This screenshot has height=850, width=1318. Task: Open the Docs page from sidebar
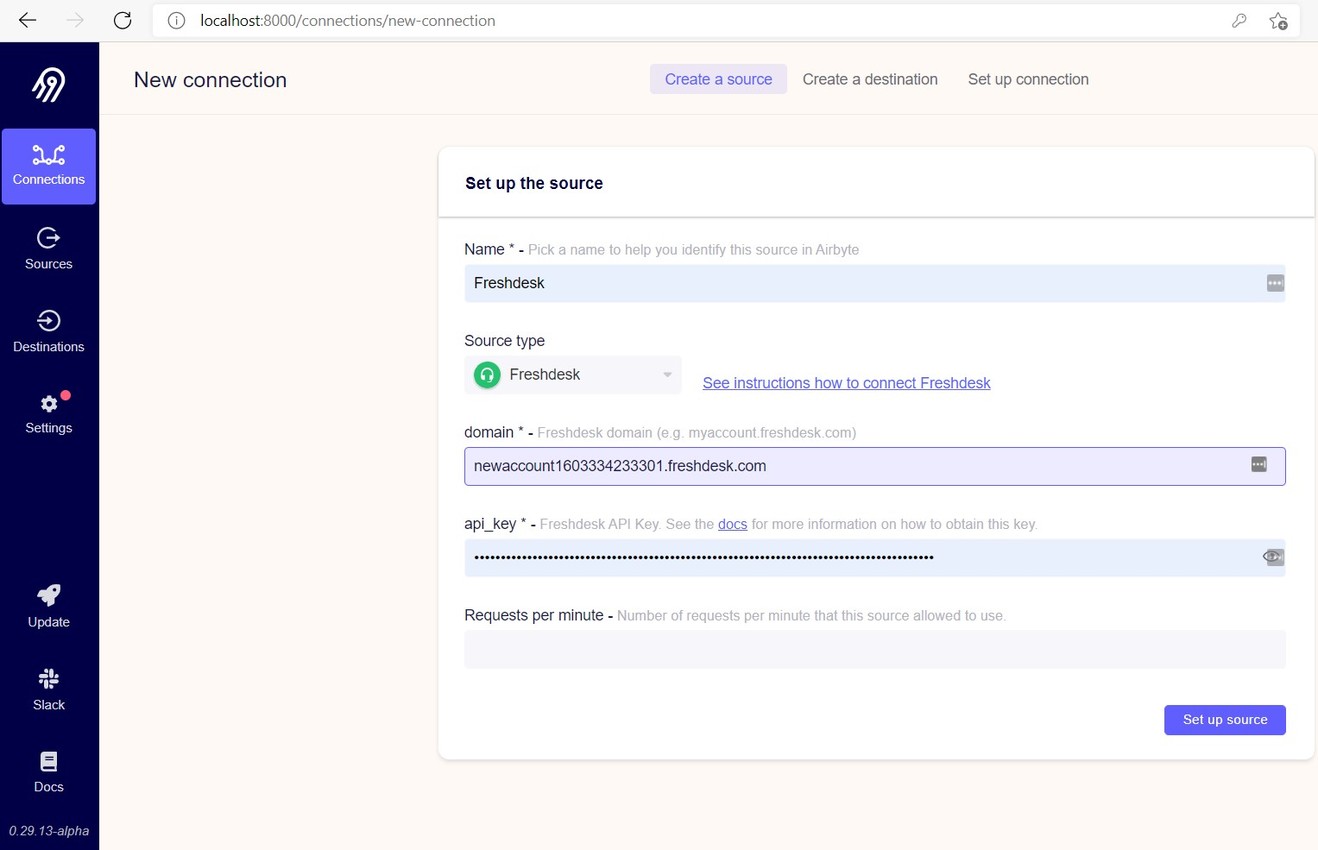coord(48,771)
